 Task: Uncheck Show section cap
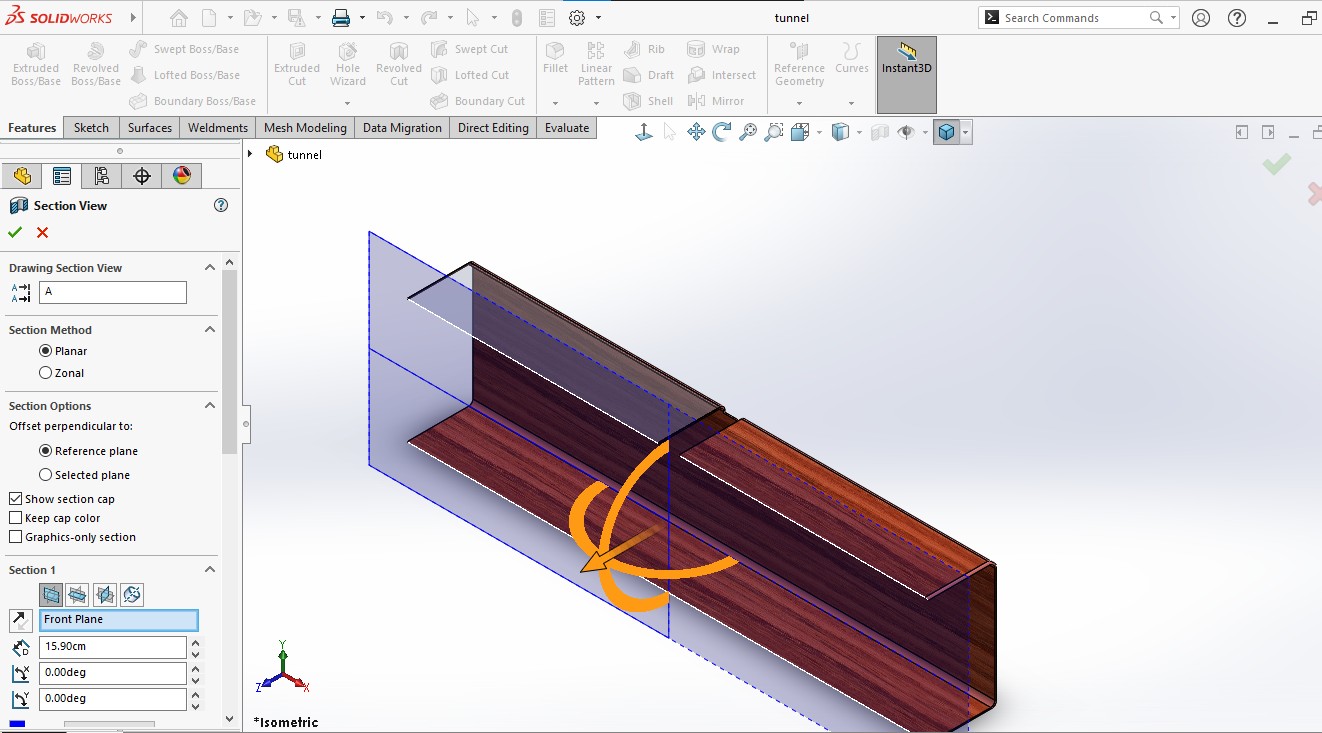(x=15, y=499)
